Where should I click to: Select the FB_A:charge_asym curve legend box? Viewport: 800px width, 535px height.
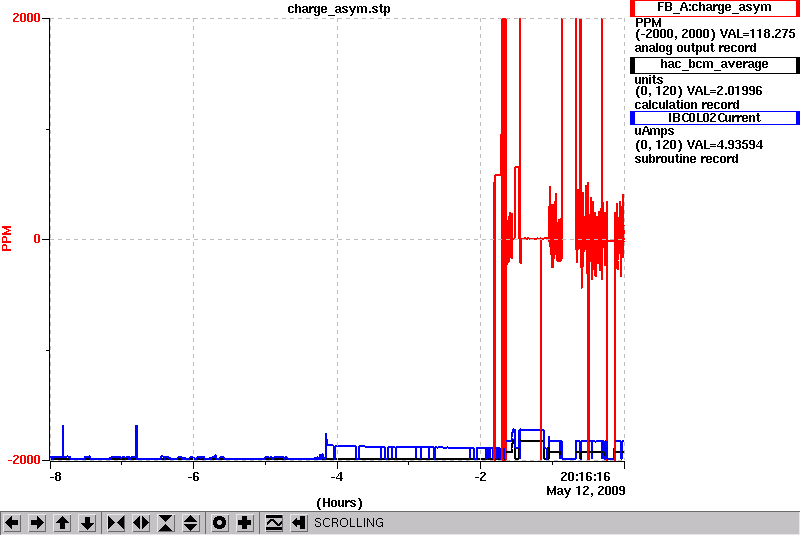(x=714, y=8)
